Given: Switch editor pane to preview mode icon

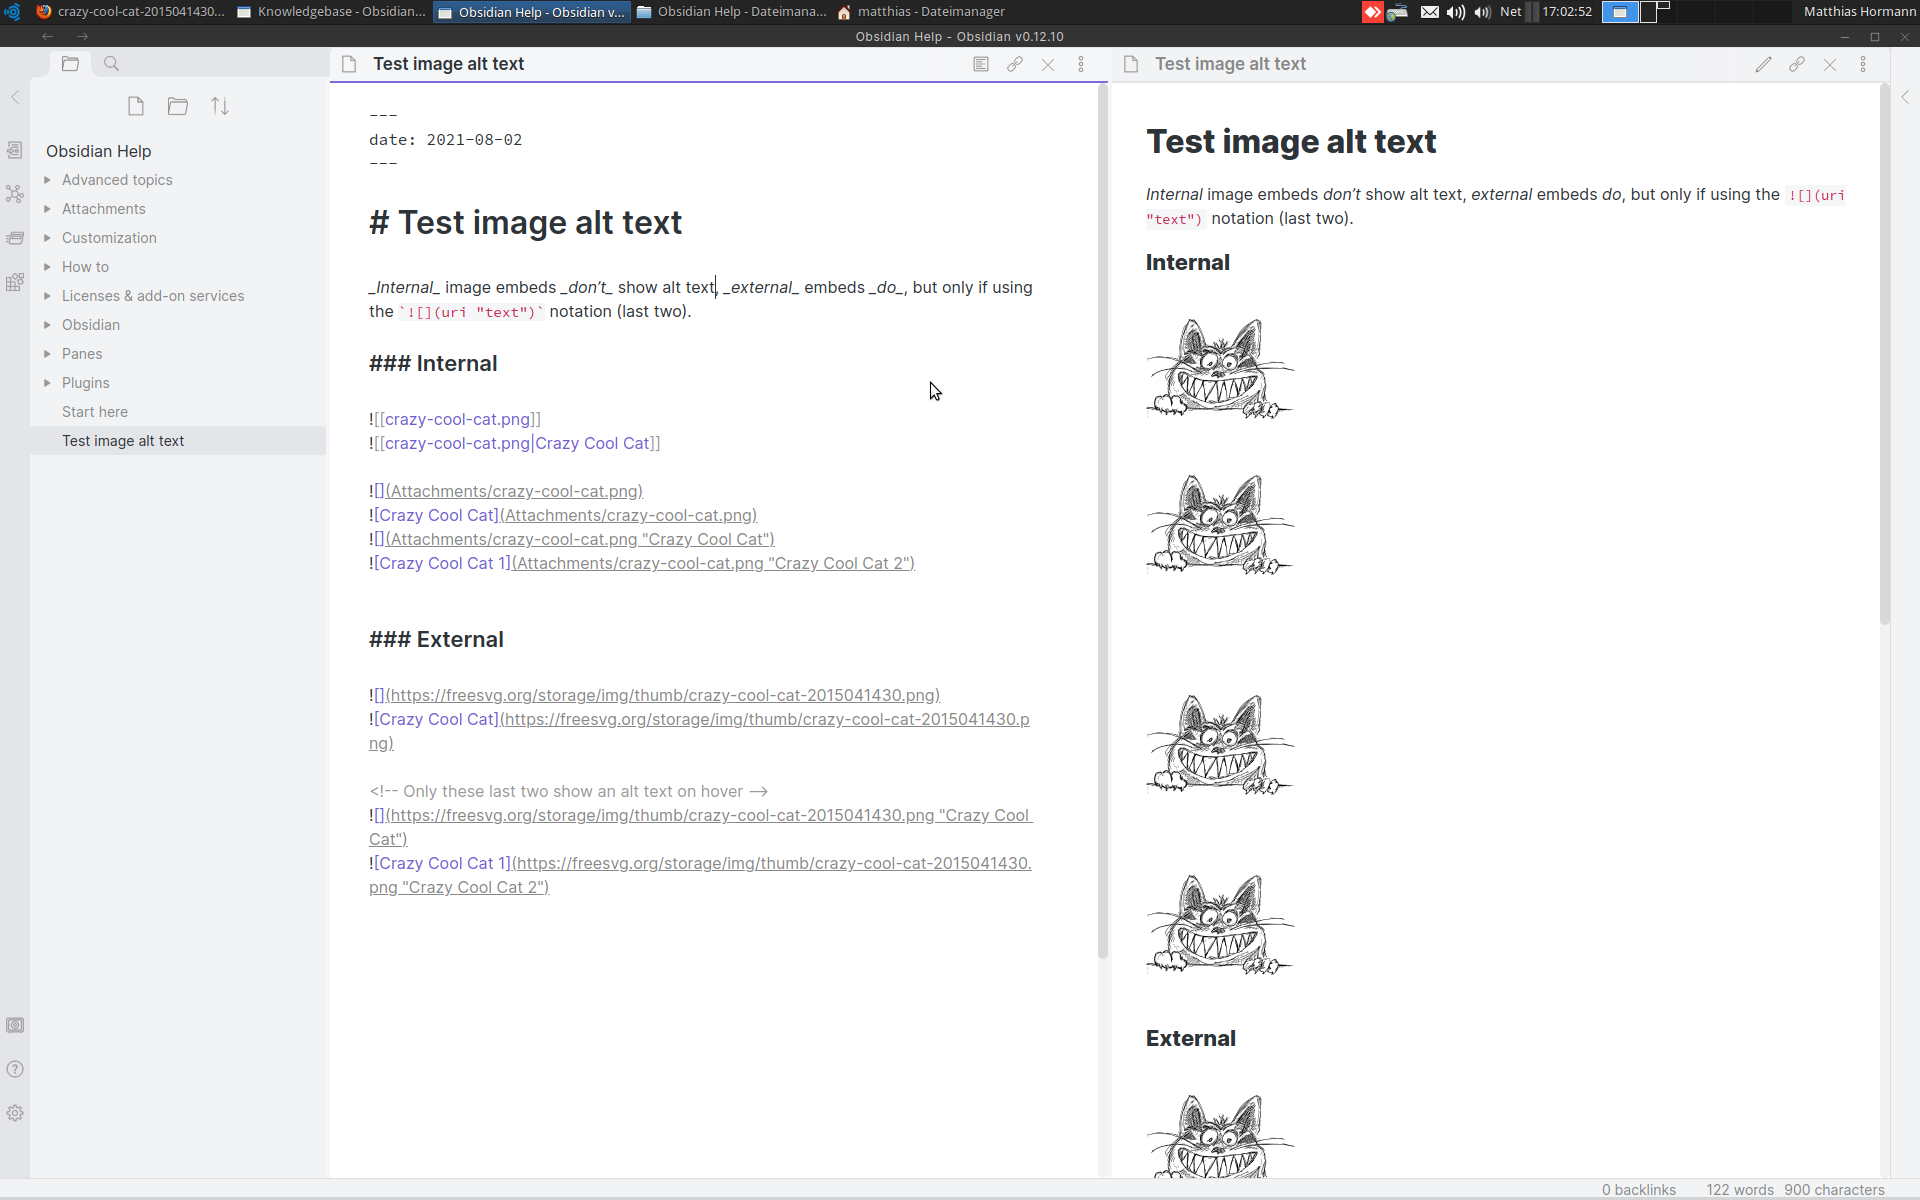Looking at the screenshot, I should [x=981, y=64].
